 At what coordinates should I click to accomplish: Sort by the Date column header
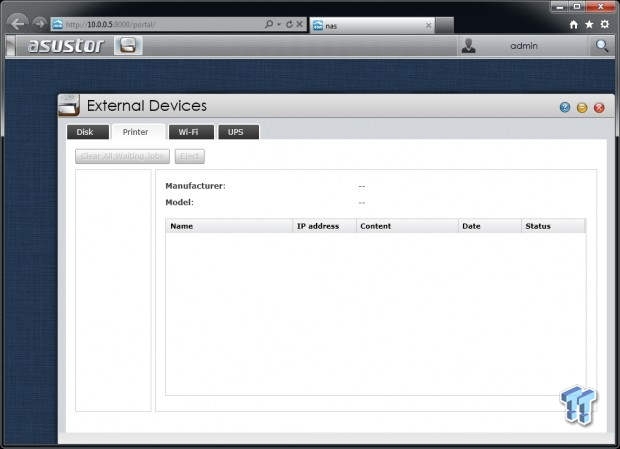[490, 226]
